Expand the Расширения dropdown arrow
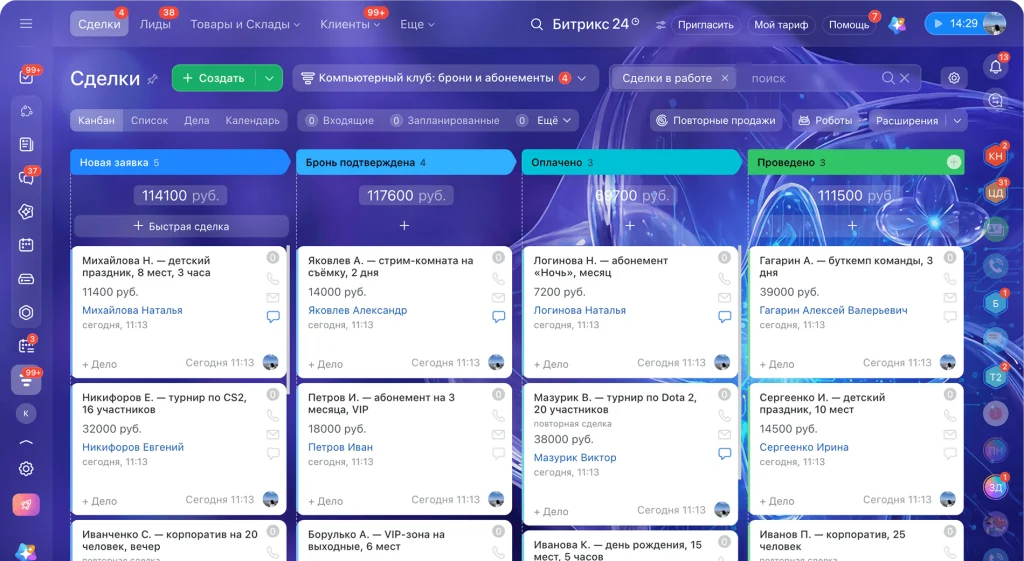The height and width of the screenshot is (561, 1024). pos(957,120)
